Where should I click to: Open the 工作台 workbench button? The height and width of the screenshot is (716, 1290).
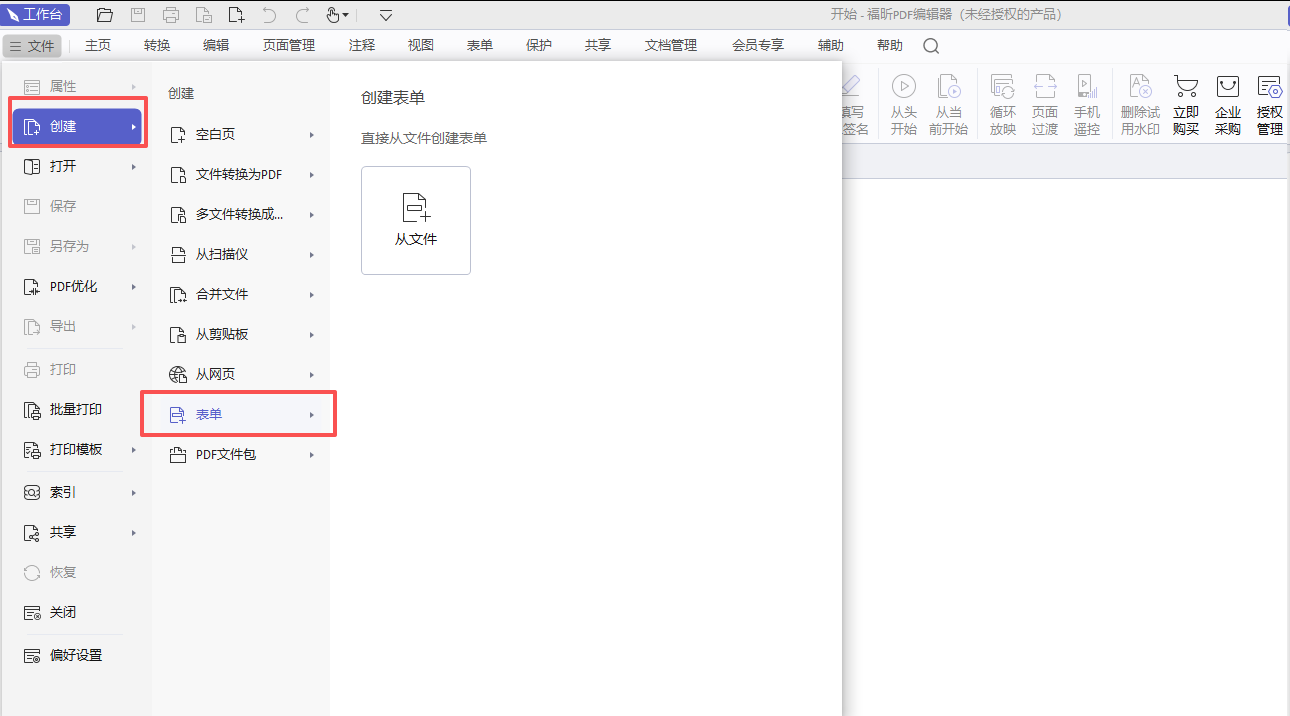coord(36,15)
